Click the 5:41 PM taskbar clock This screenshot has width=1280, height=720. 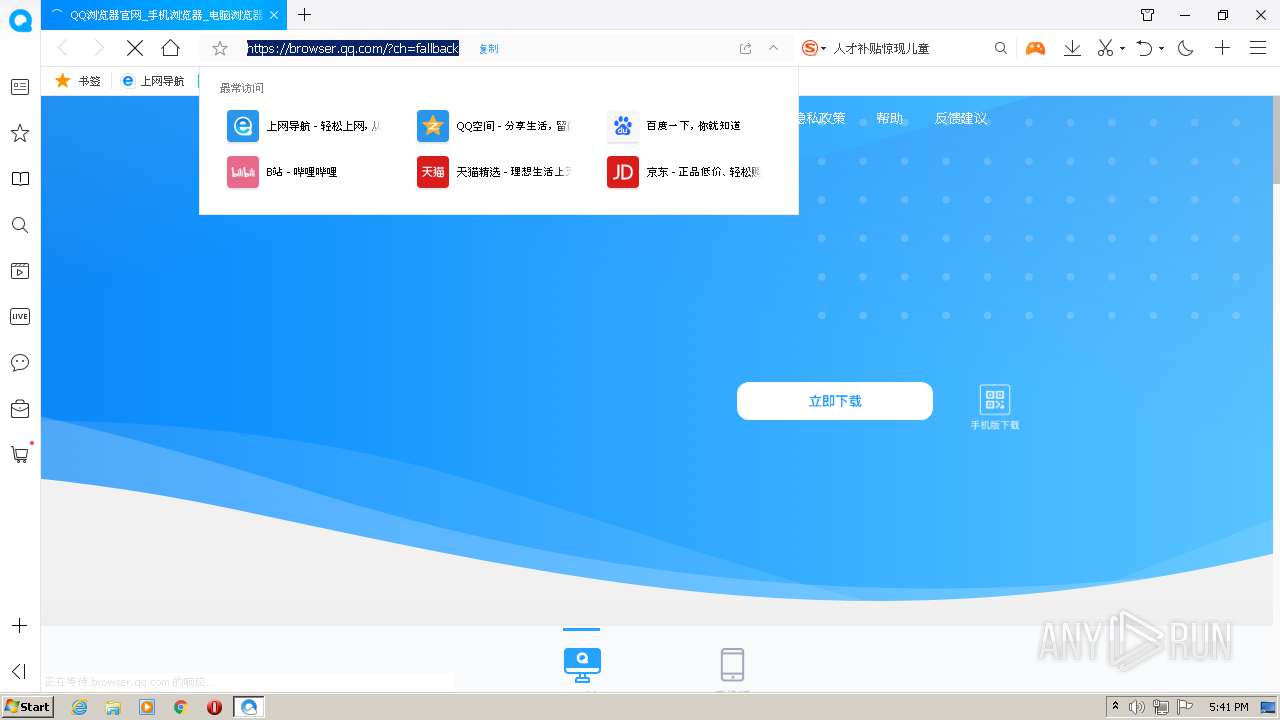(1228, 707)
